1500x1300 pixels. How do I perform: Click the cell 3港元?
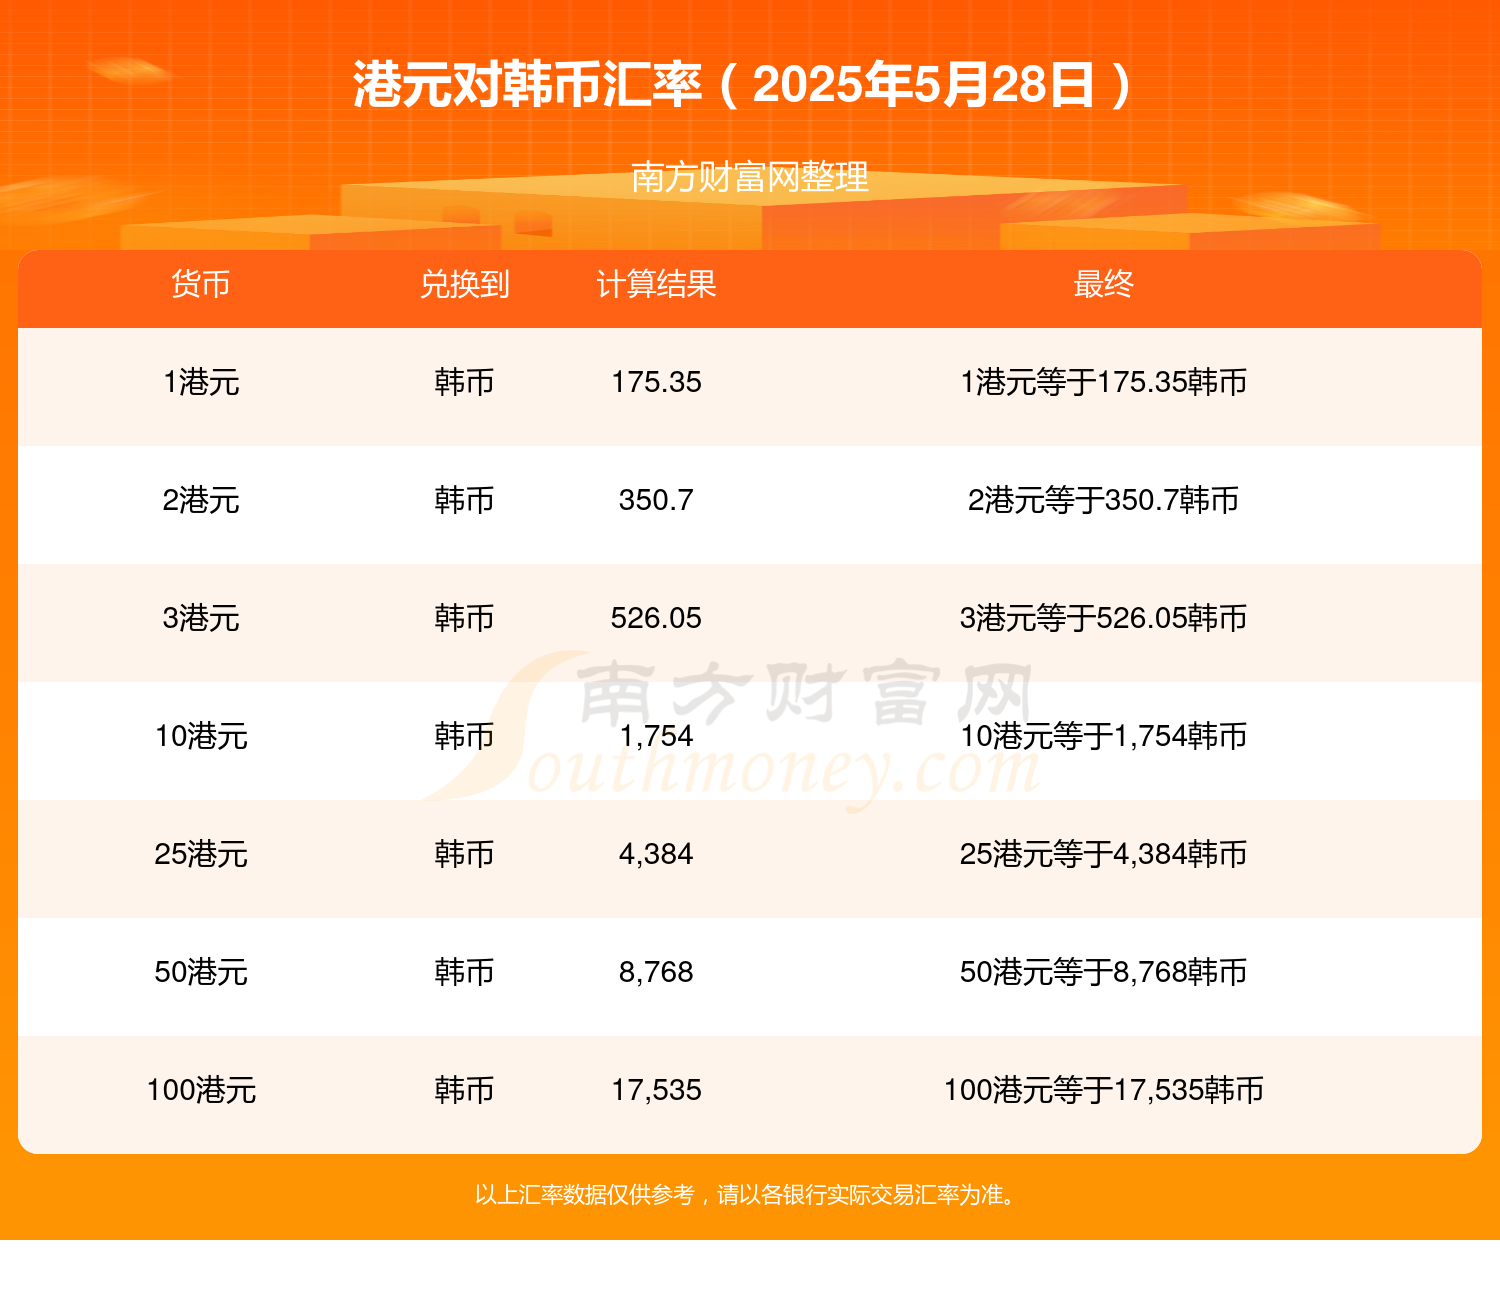coord(201,618)
